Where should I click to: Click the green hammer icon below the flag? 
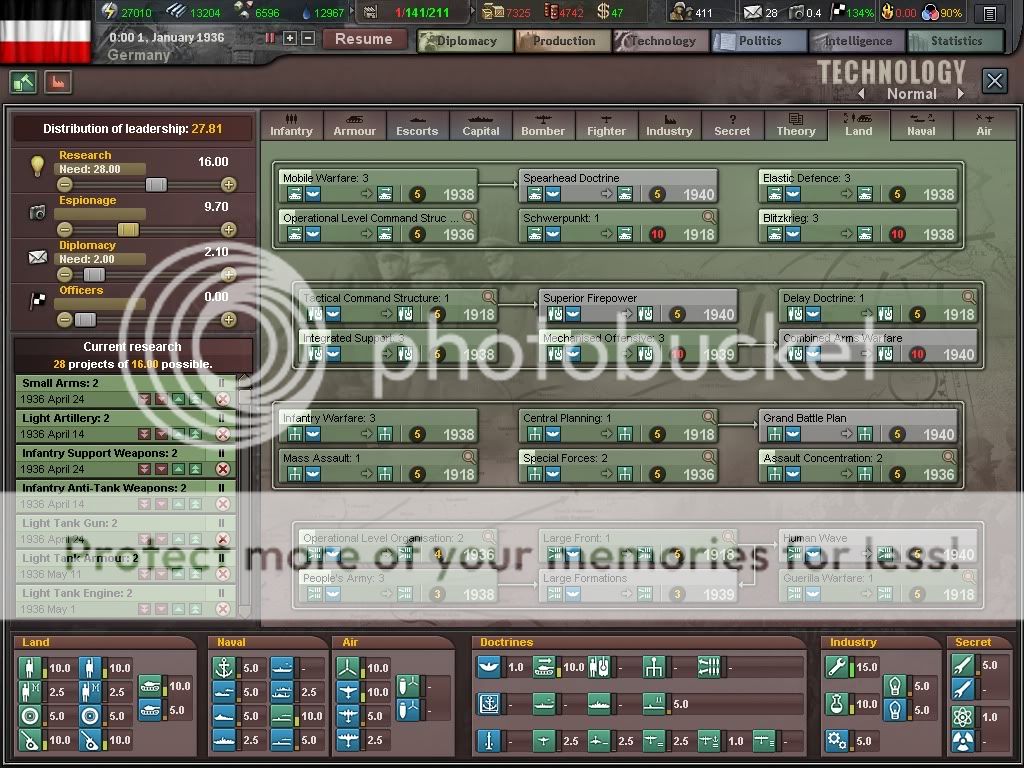point(24,82)
